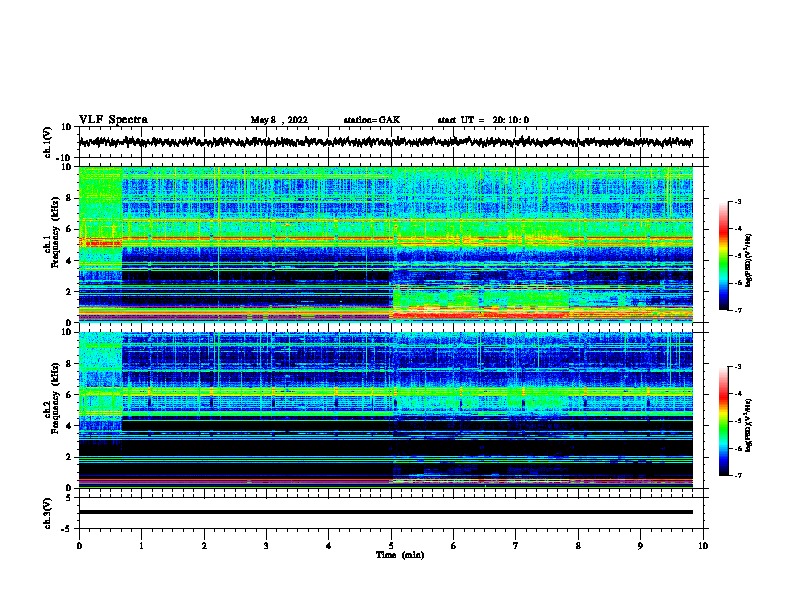Select the date text "May 8 , 2022"
The height and width of the screenshot is (612, 792).
pyautogui.click(x=279, y=120)
